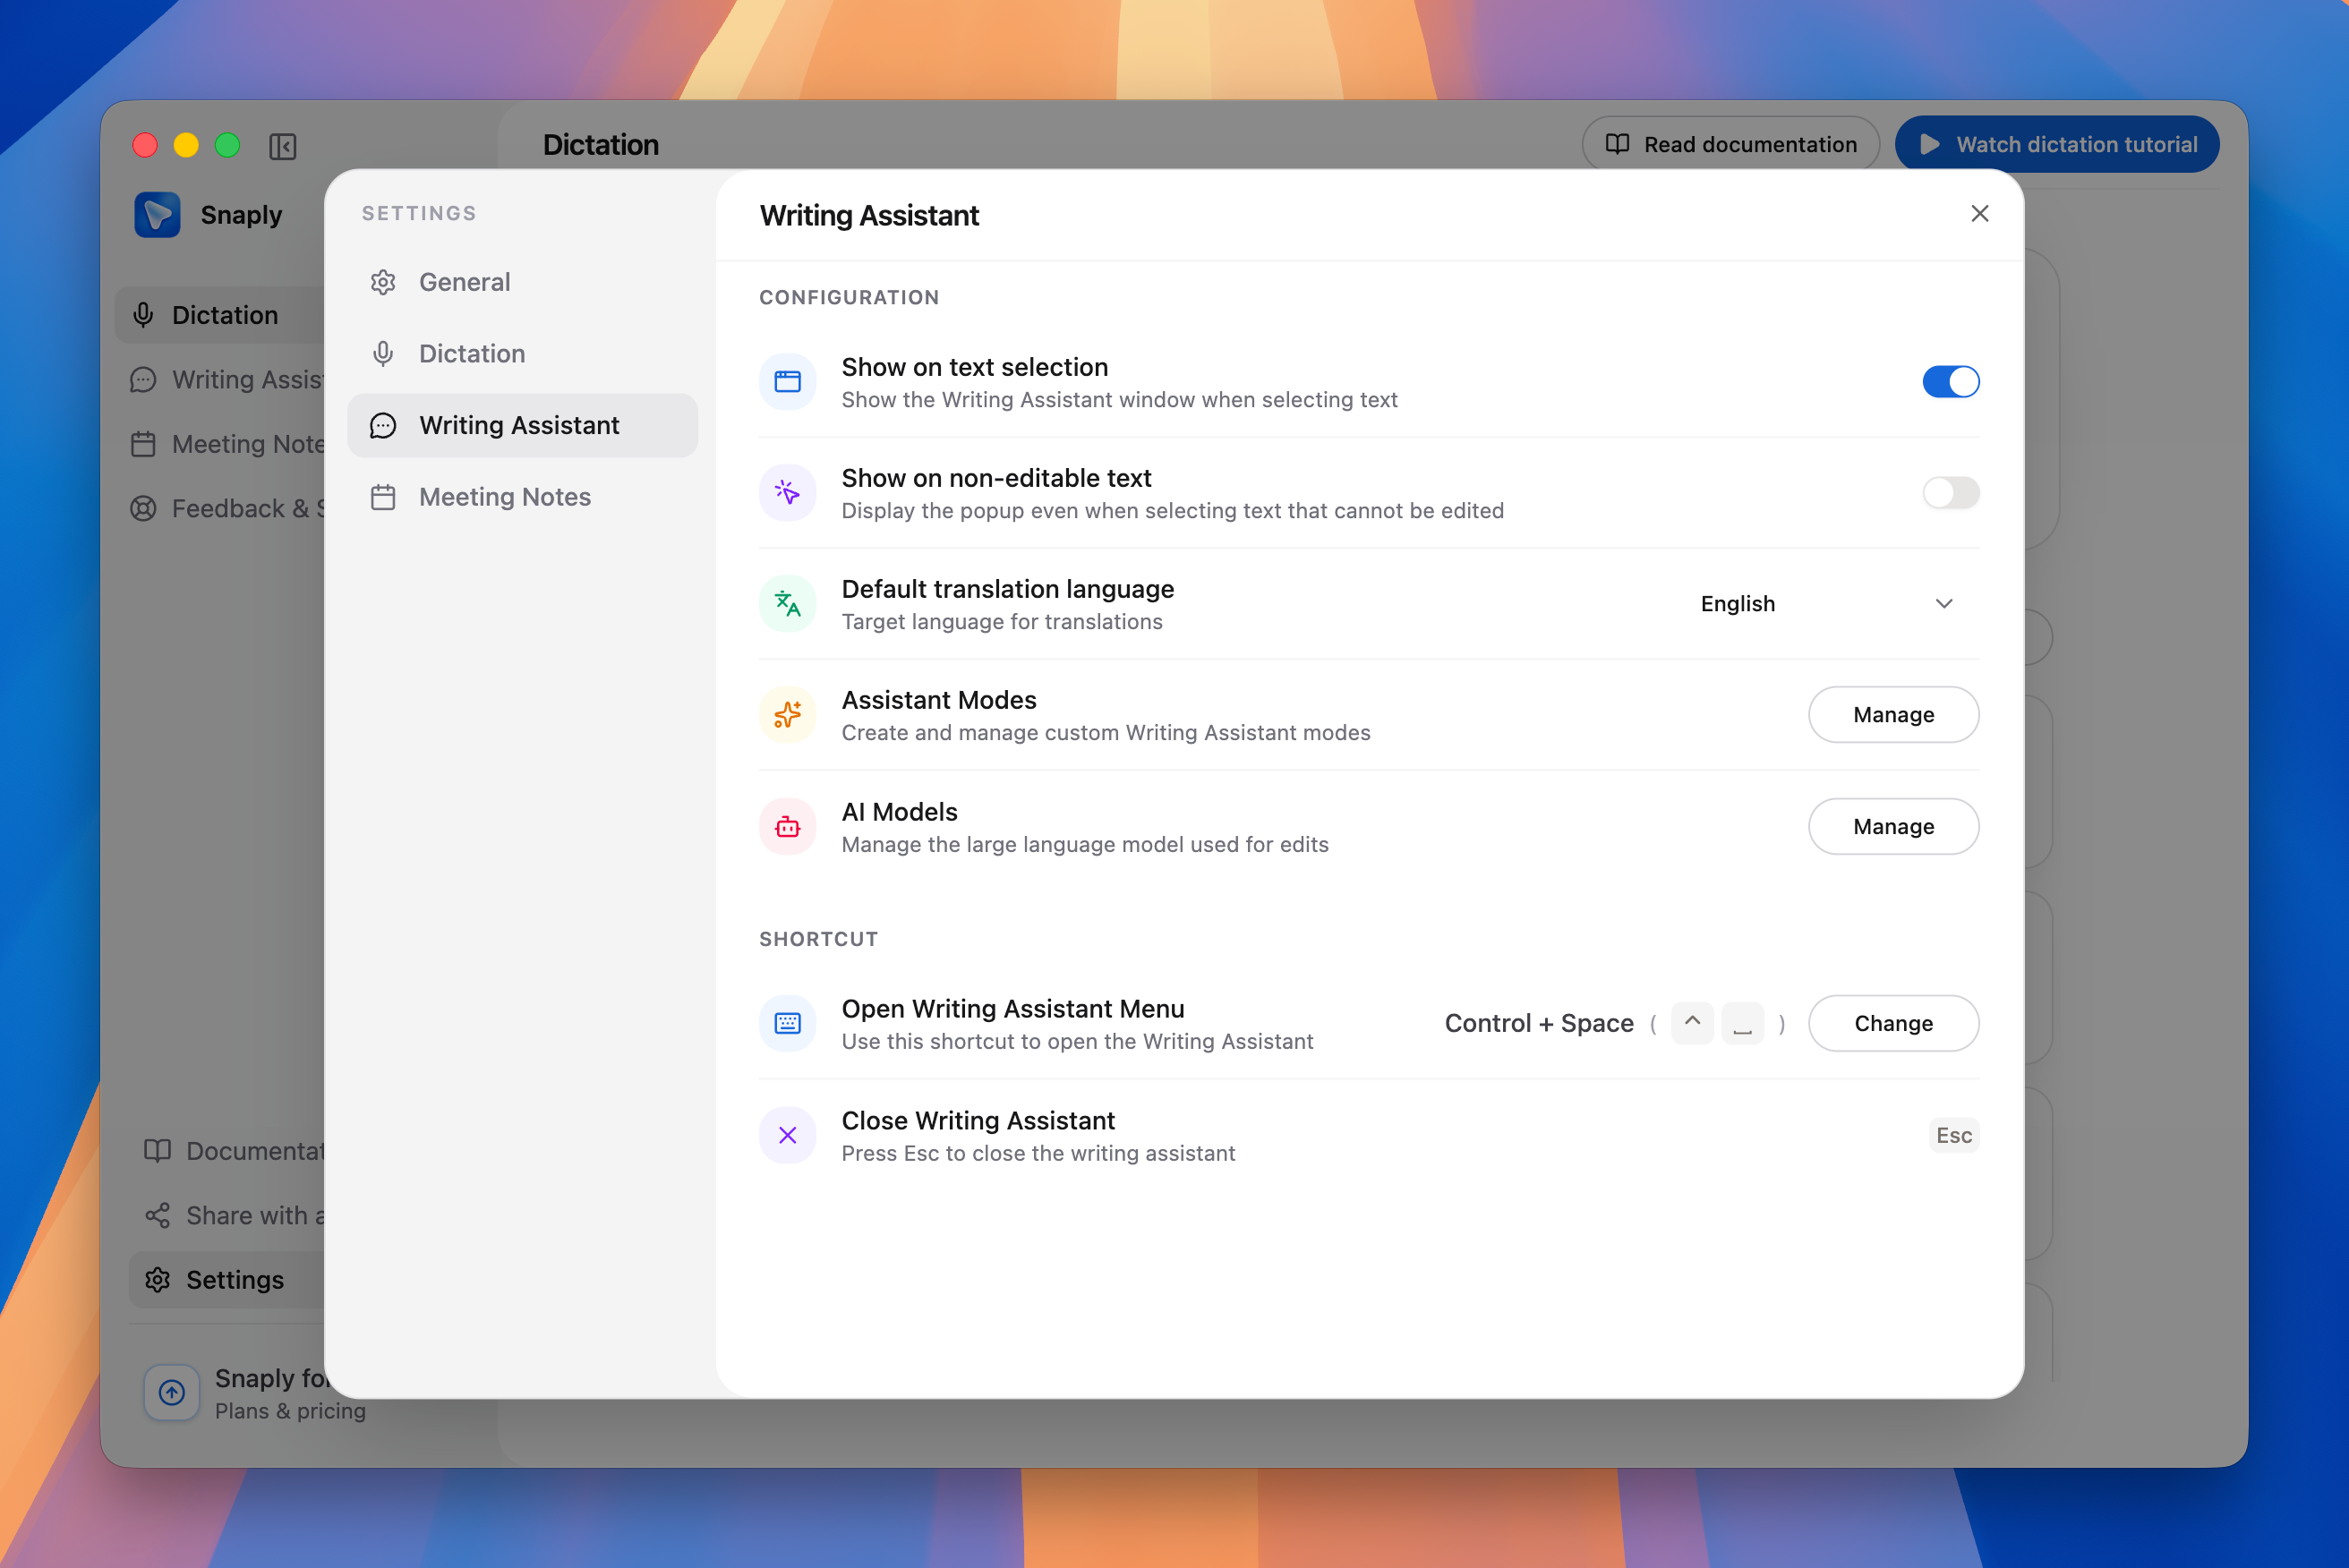
Task: Click the Dictation page title in main window
Action: [601, 145]
